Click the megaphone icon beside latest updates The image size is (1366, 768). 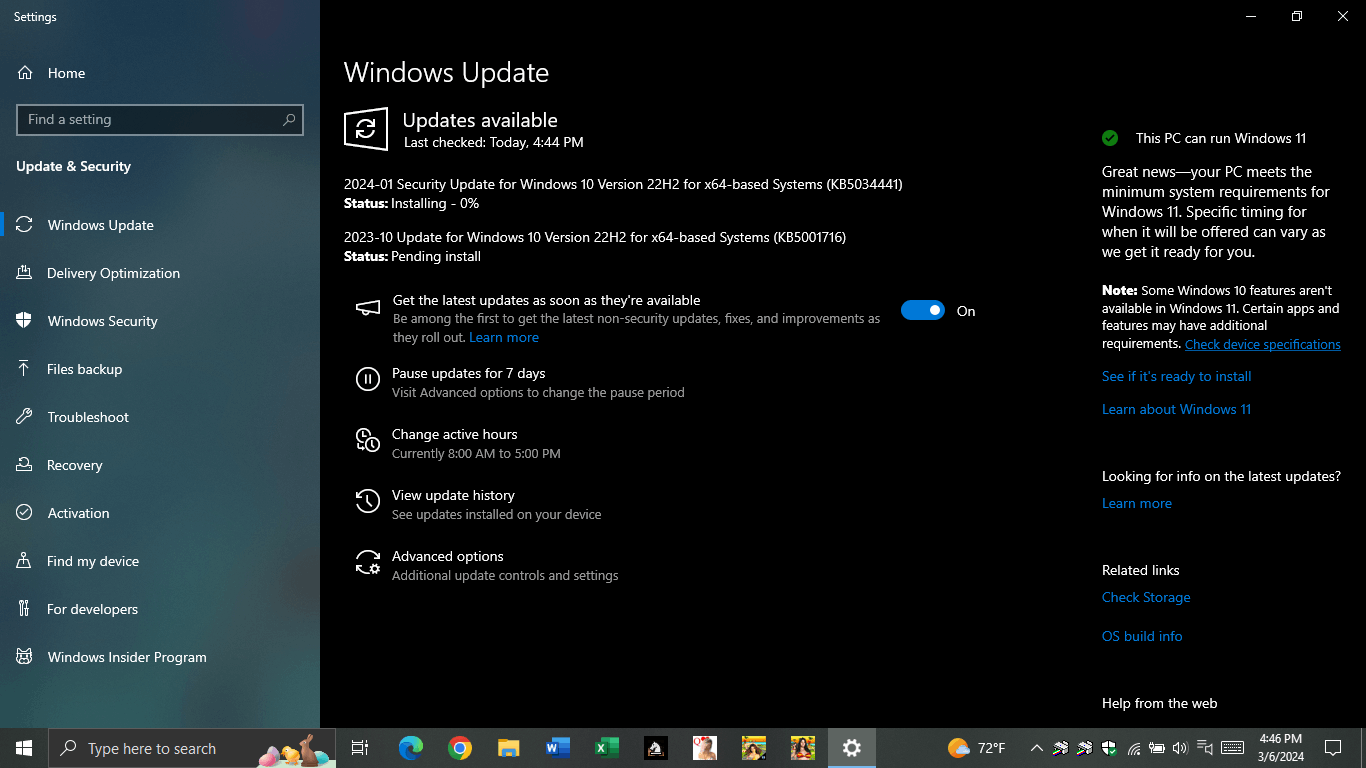coord(368,308)
